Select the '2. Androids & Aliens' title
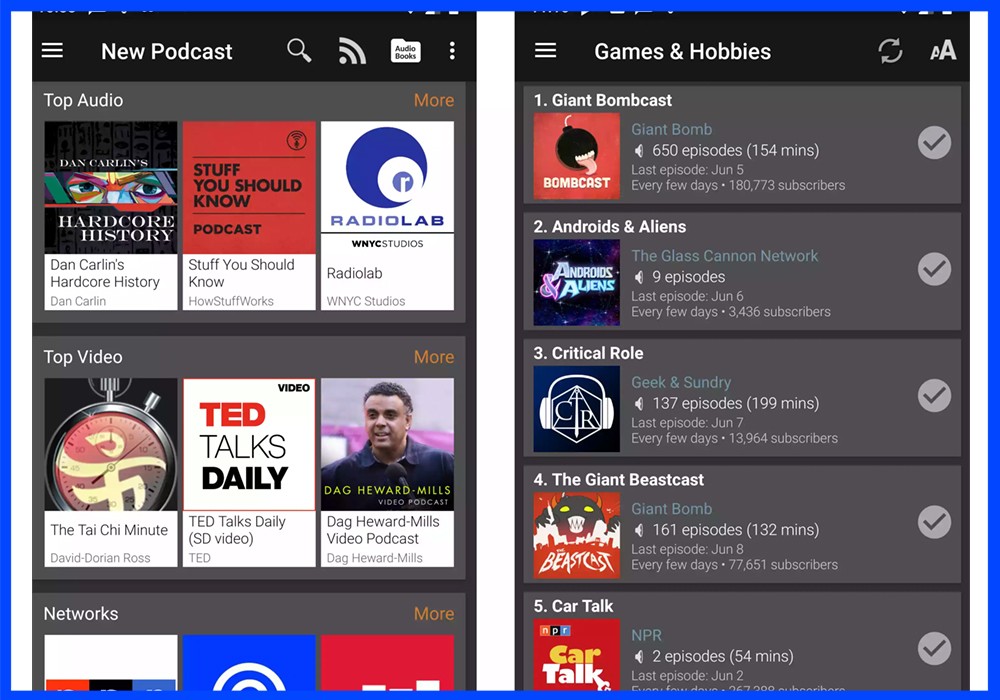This screenshot has height=700, width=1000. pyautogui.click(x=610, y=226)
